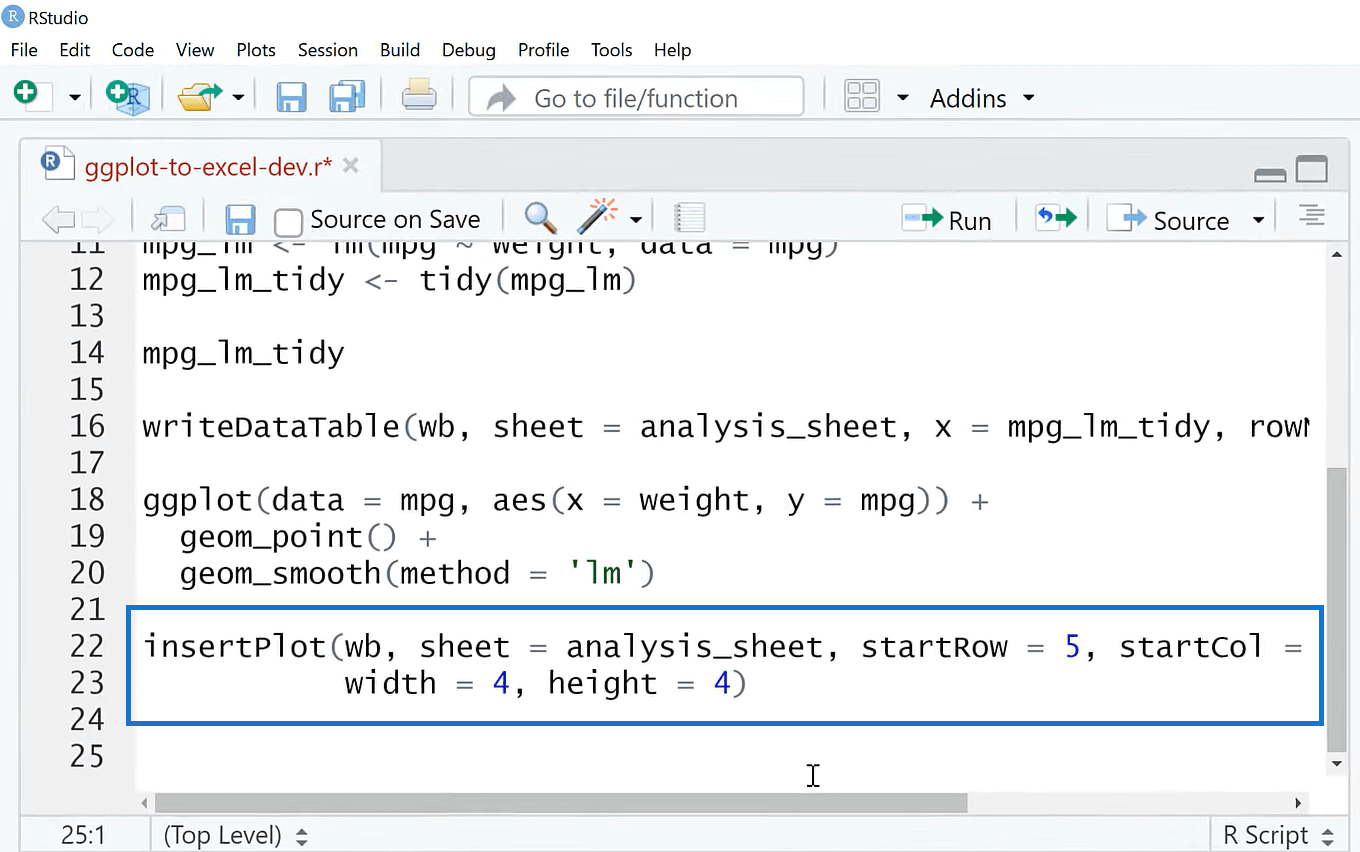Open the Plots menu
The width and height of the screenshot is (1360, 852).
click(x=256, y=50)
